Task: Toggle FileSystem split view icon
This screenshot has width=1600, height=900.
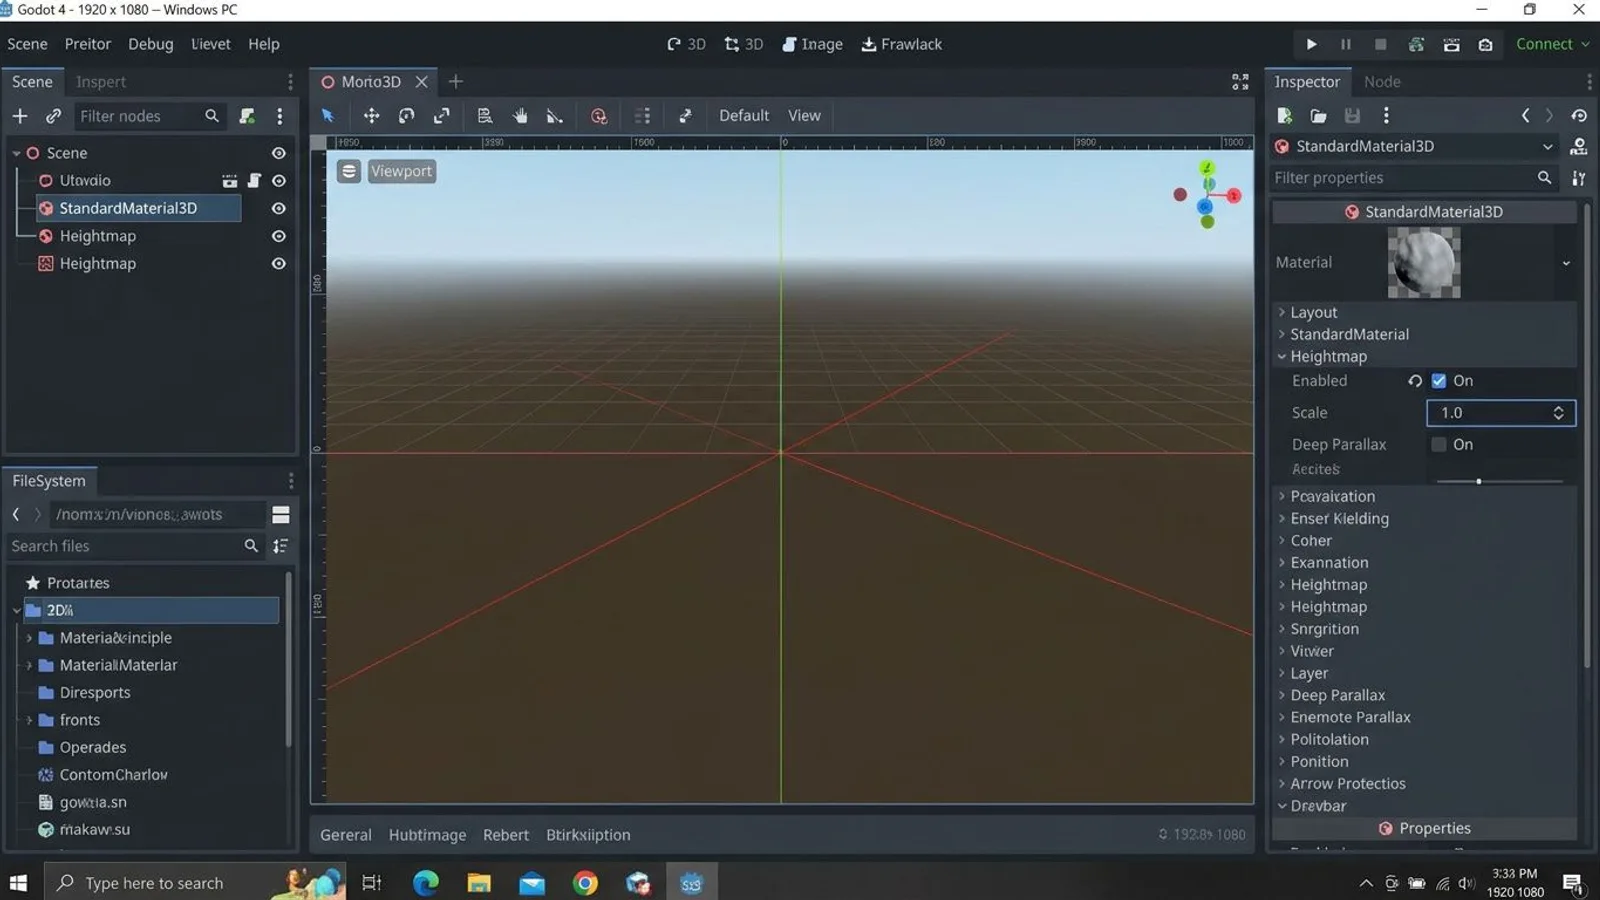Action: [x=281, y=514]
